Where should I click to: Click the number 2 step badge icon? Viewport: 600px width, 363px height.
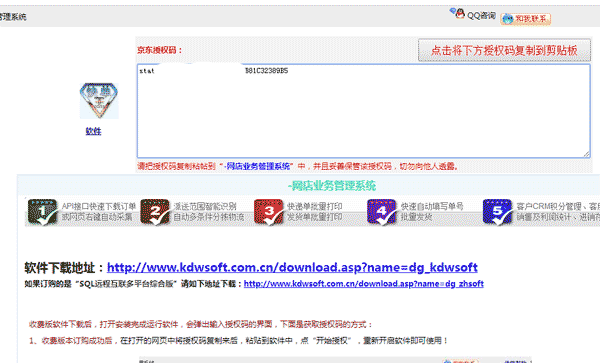[x=155, y=212]
